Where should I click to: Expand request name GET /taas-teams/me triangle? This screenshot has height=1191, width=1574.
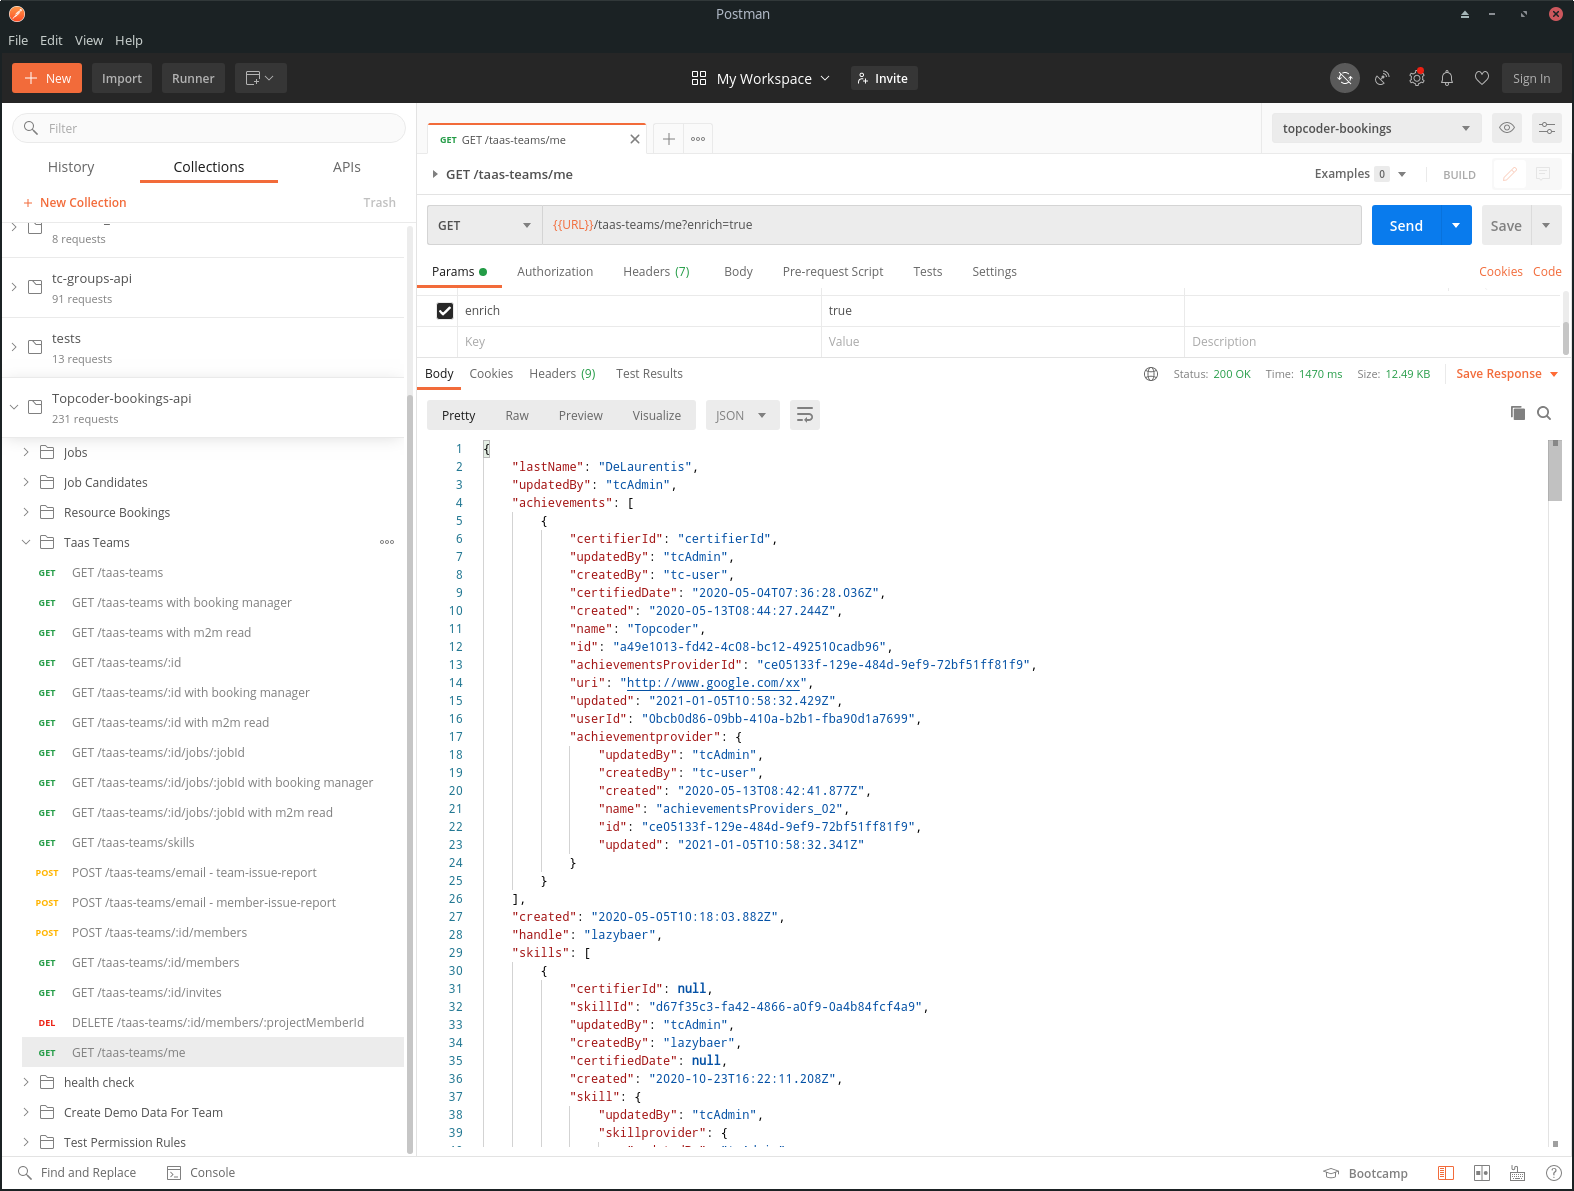click(435, 174)
